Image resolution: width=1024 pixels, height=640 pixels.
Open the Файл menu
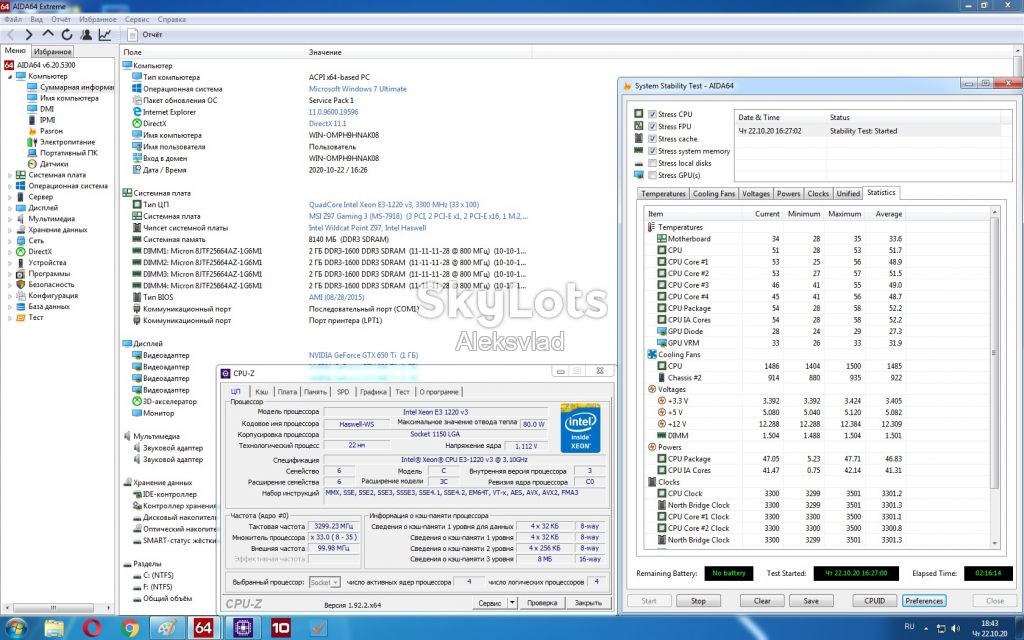coord(13,20)
